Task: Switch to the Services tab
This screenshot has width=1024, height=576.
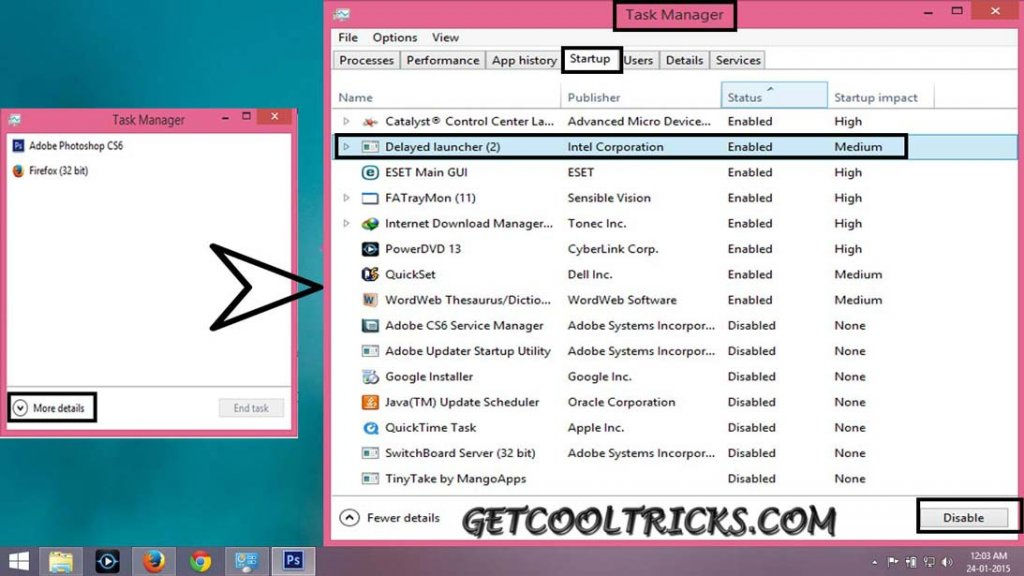Action: click(x=738, y=60)
